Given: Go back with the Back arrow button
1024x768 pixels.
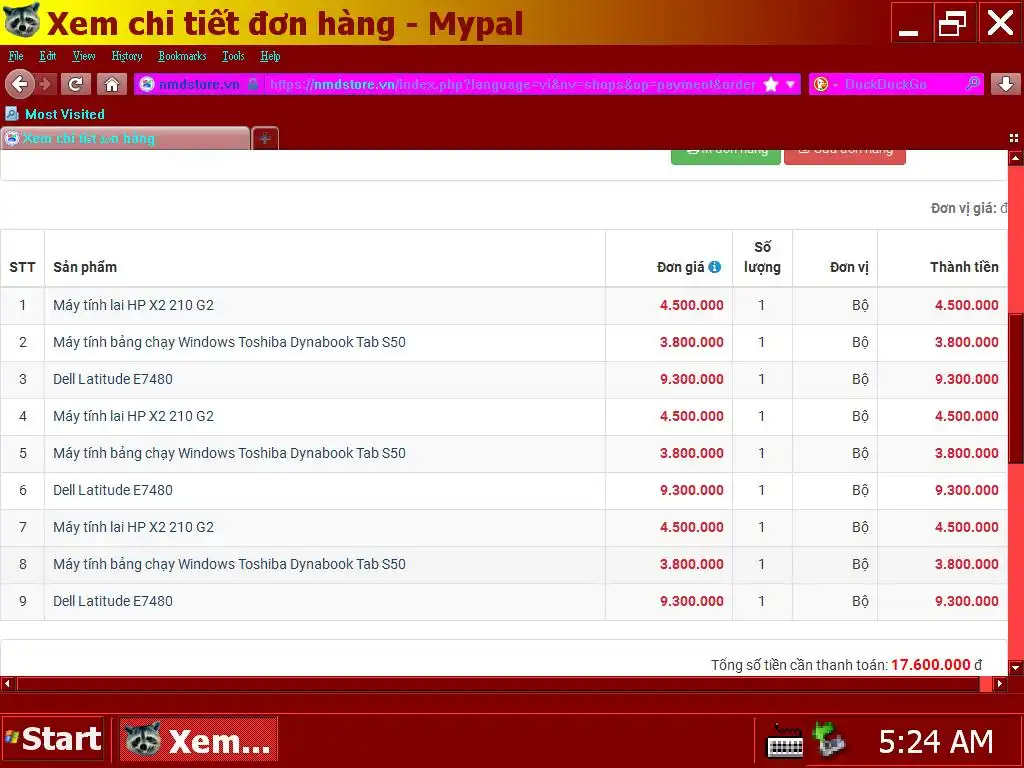Looking at the screenshot, I should pos(20,84).
